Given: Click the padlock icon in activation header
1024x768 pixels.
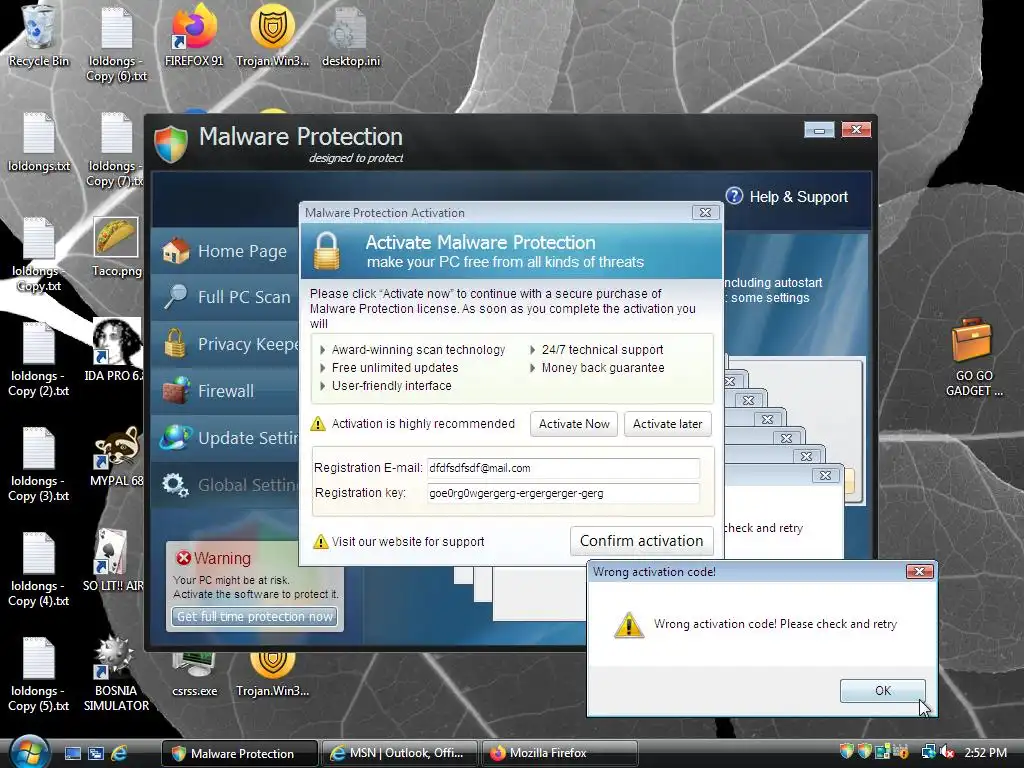Looking at the screenshot, I should 327,250.
